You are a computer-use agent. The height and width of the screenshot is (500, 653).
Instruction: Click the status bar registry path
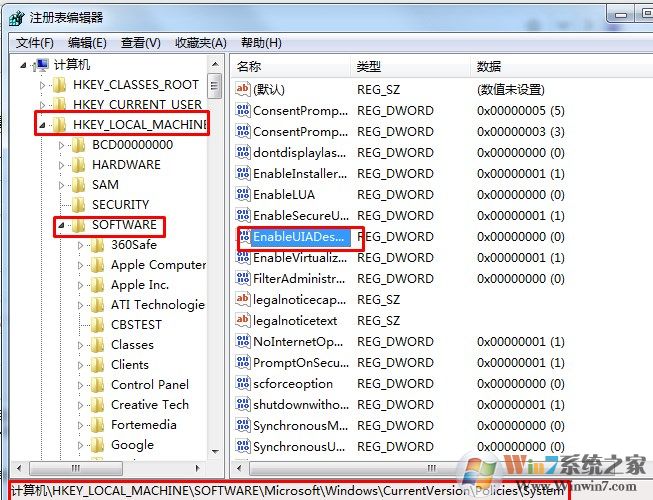(287, 490)
